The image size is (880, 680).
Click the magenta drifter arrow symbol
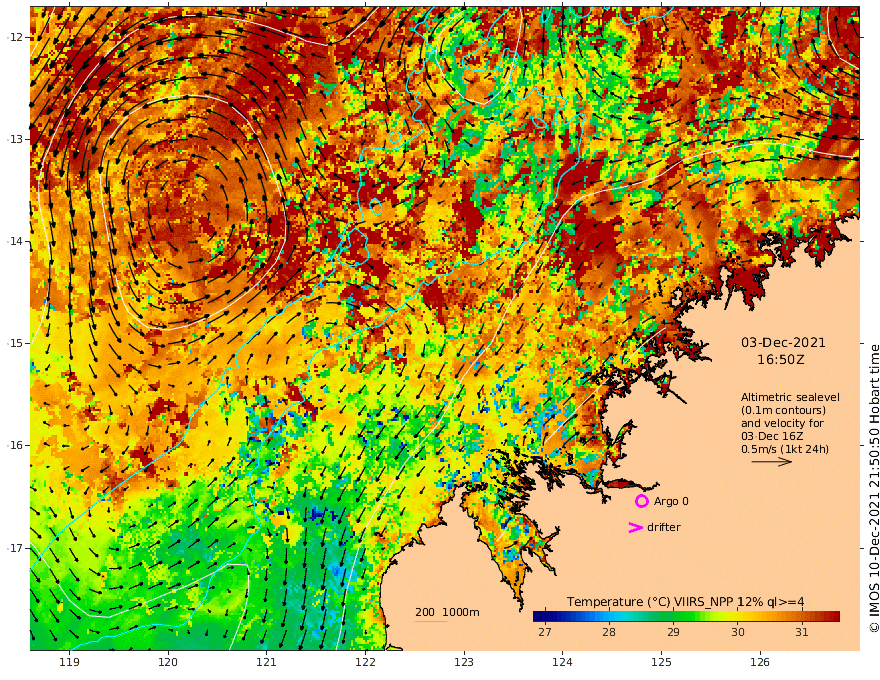(x=635, y=527)
